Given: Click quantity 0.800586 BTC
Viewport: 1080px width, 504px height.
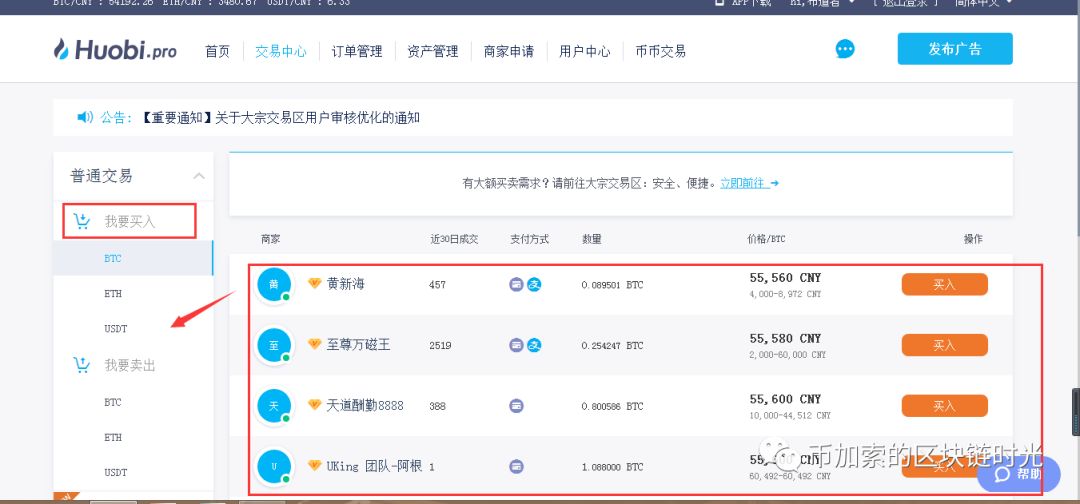Looking at the screenshot, I should [x=612, y=406].
